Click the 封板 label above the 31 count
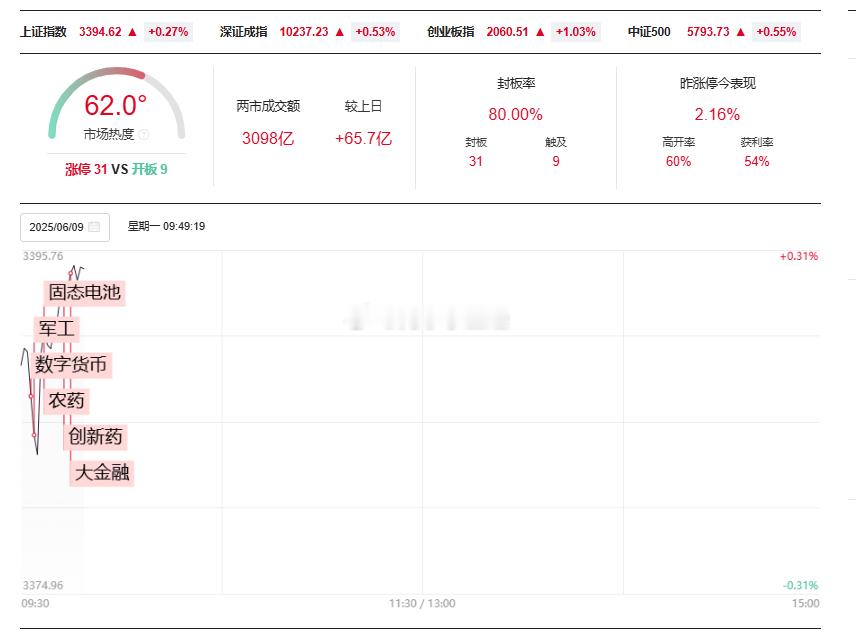Screen dimensions: 856x633 tap(475, 142)
